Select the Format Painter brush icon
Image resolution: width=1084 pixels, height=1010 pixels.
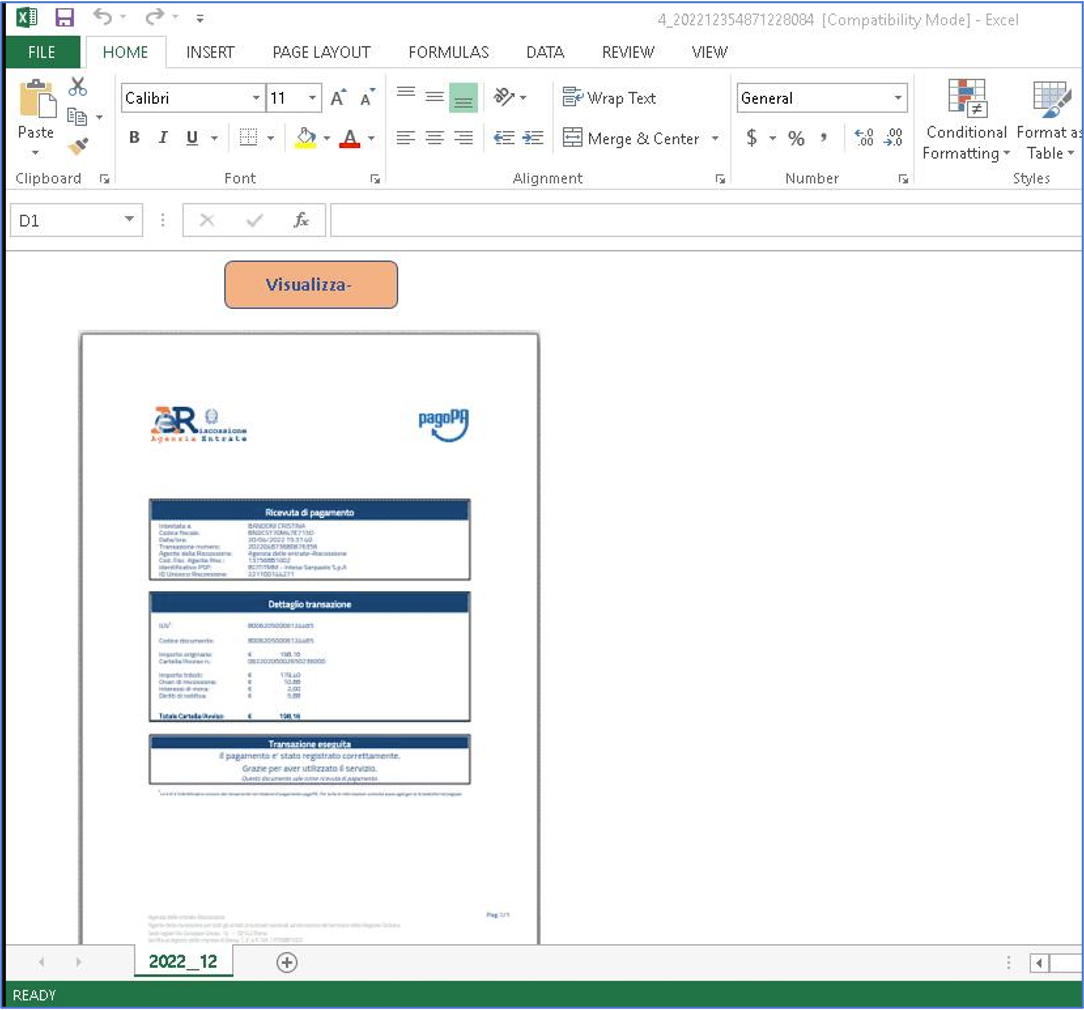[x=78, y=146]
